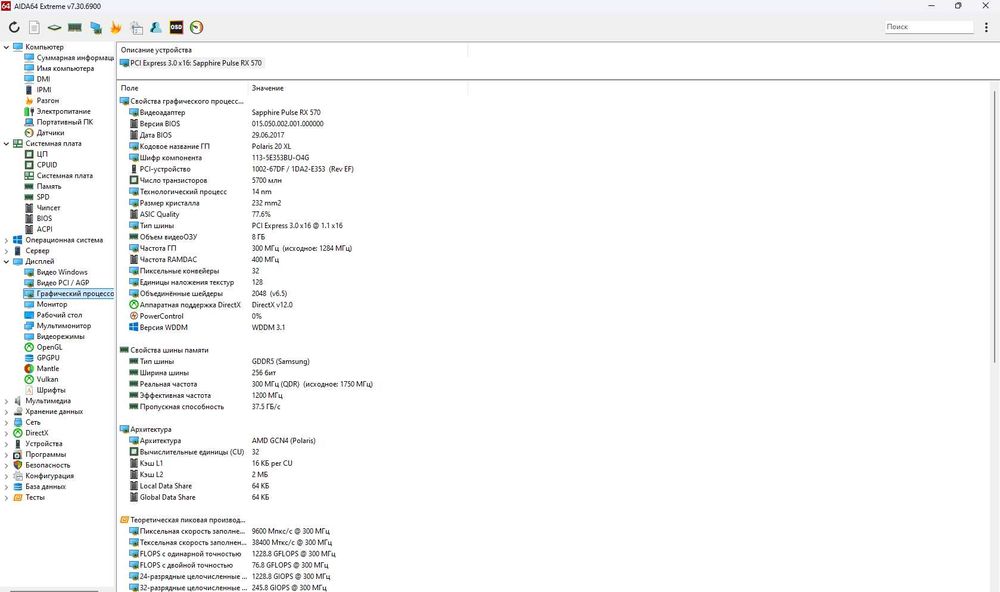Expand the Мультимедиа tree node
The width and height of the screenshot is (1000, 592).
coord(6,401)
